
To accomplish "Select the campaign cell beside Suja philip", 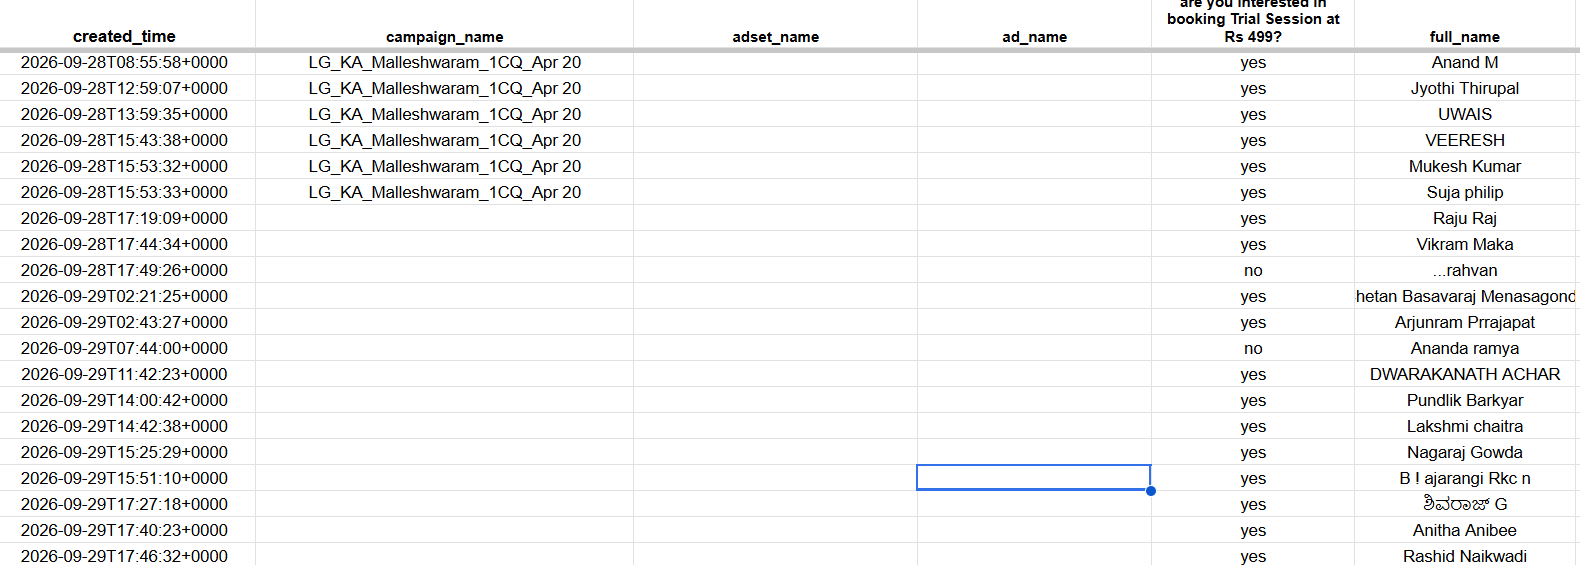I will [444, 192].
